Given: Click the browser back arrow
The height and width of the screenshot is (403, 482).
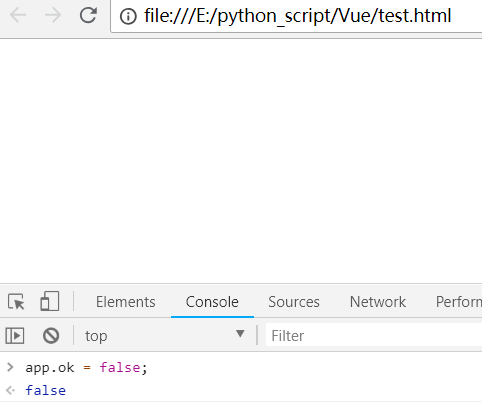Looking at the screenshot, I should 18,15.
